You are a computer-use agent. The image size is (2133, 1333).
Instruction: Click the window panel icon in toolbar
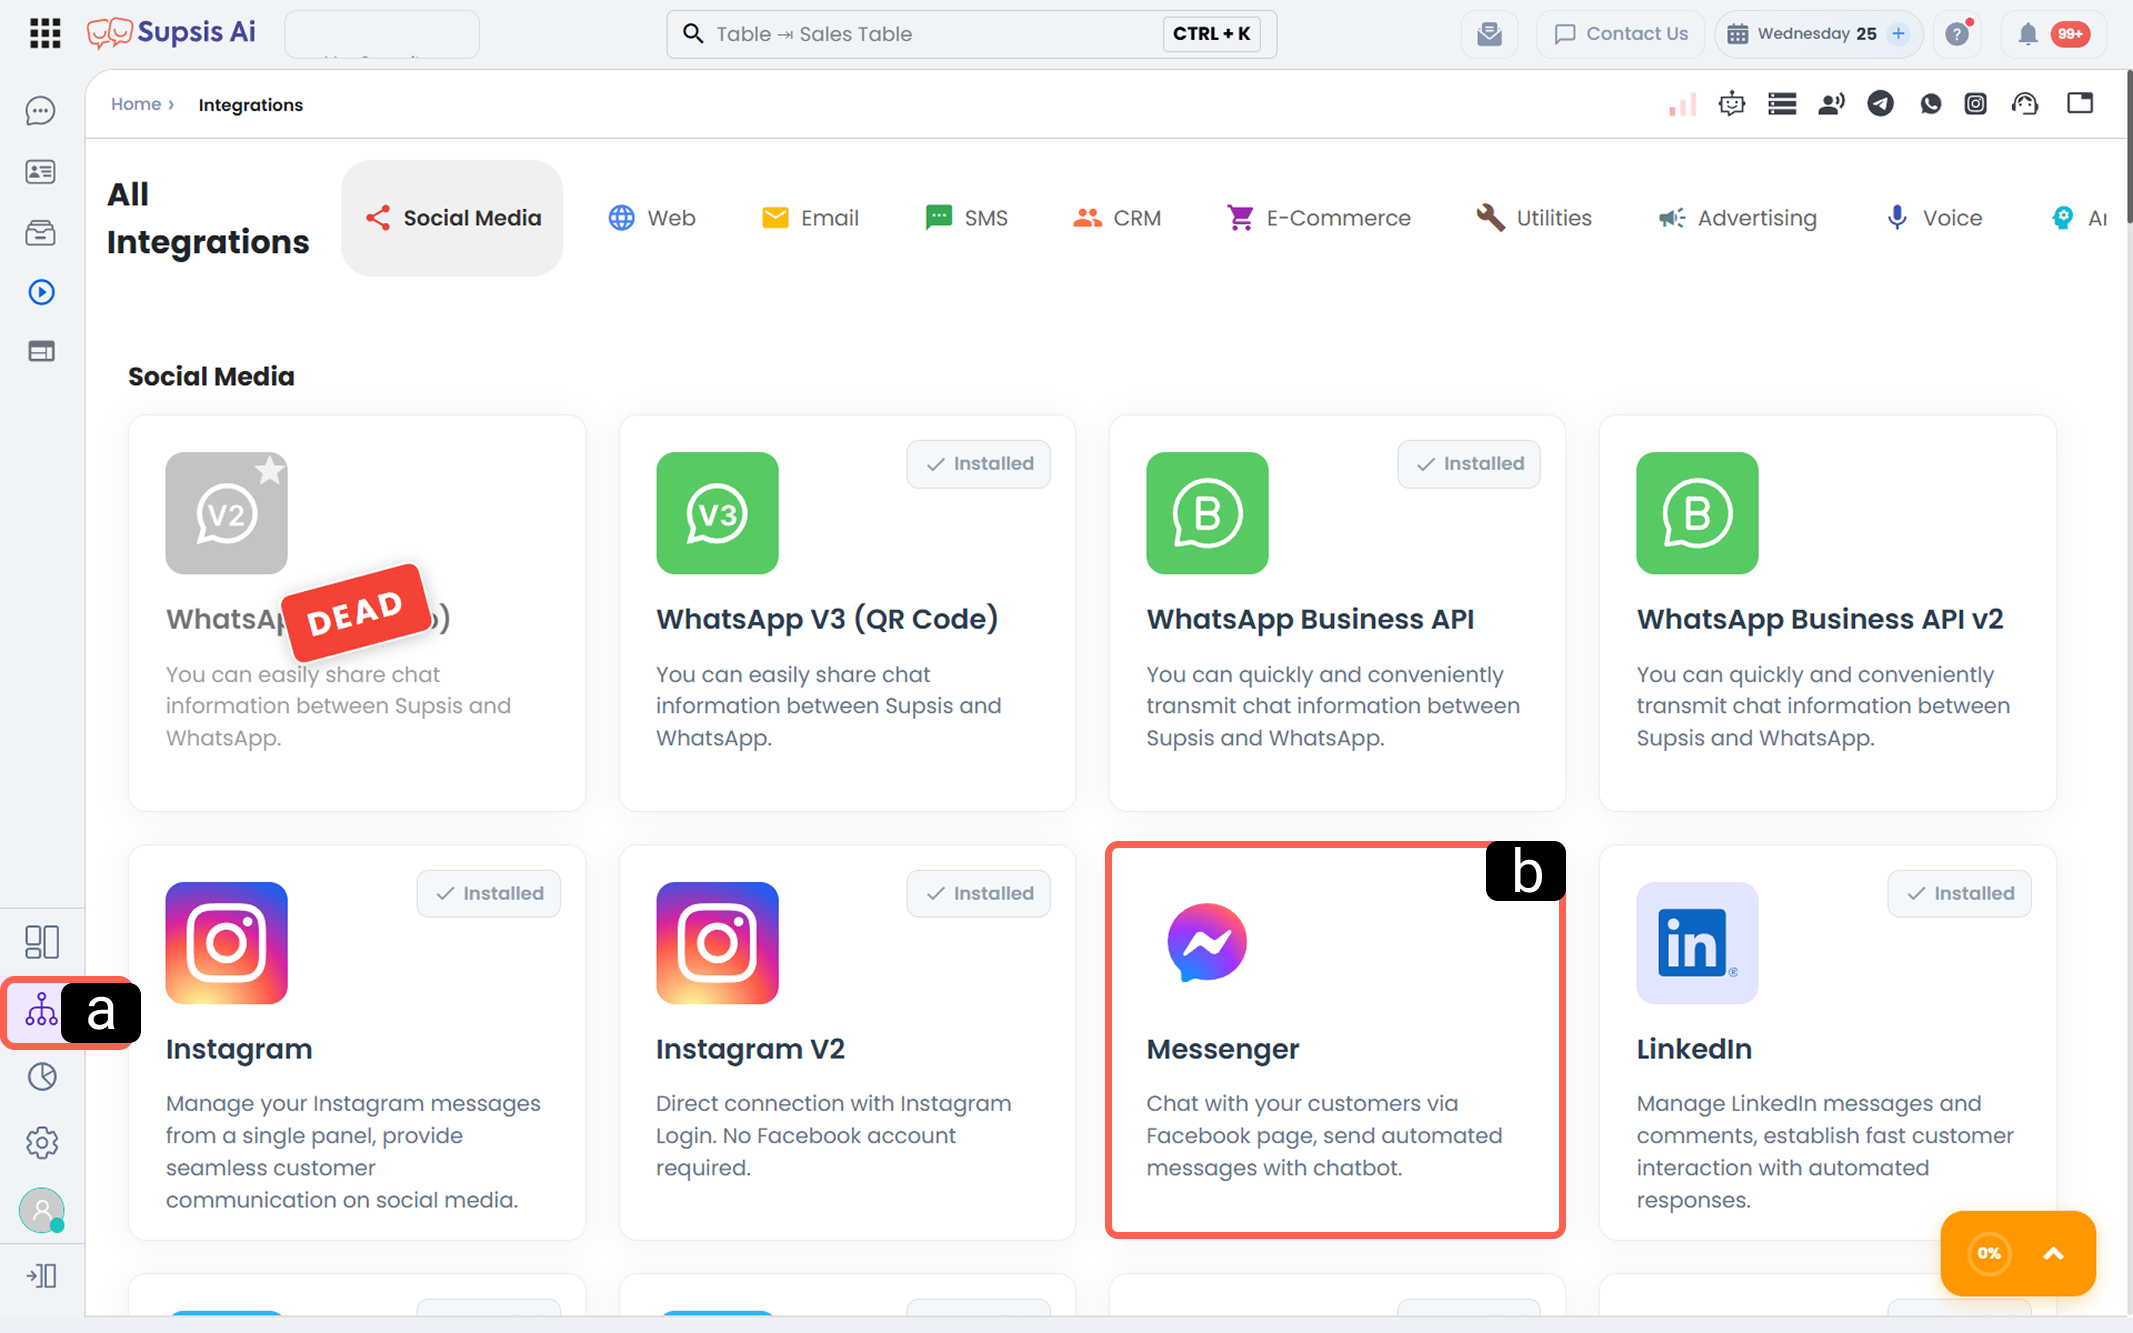2080,103
